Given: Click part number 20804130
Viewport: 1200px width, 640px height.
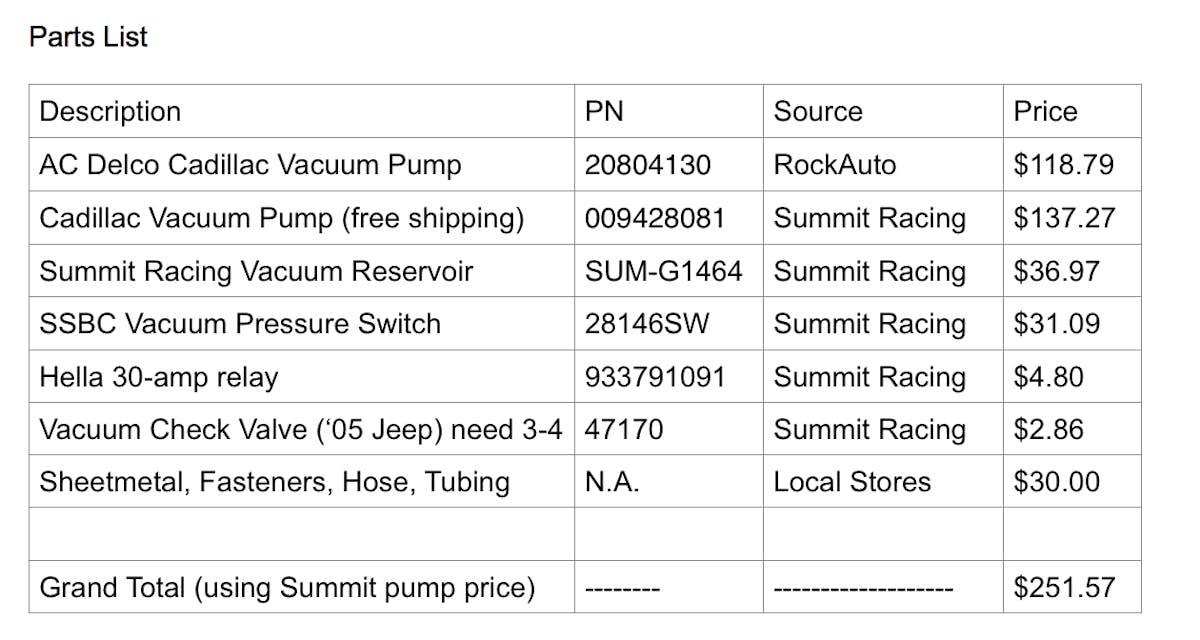Looking at the screenshot, I should pos(647,164).
